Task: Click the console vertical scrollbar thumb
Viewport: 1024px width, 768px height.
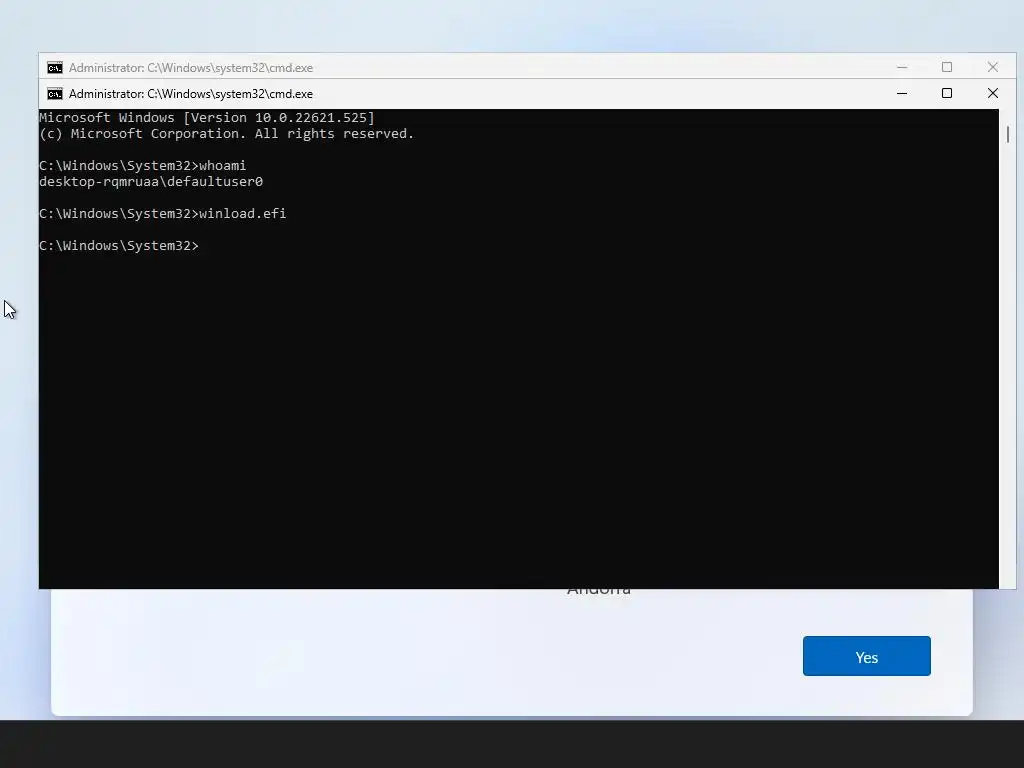Action: tap(1008, 134)
